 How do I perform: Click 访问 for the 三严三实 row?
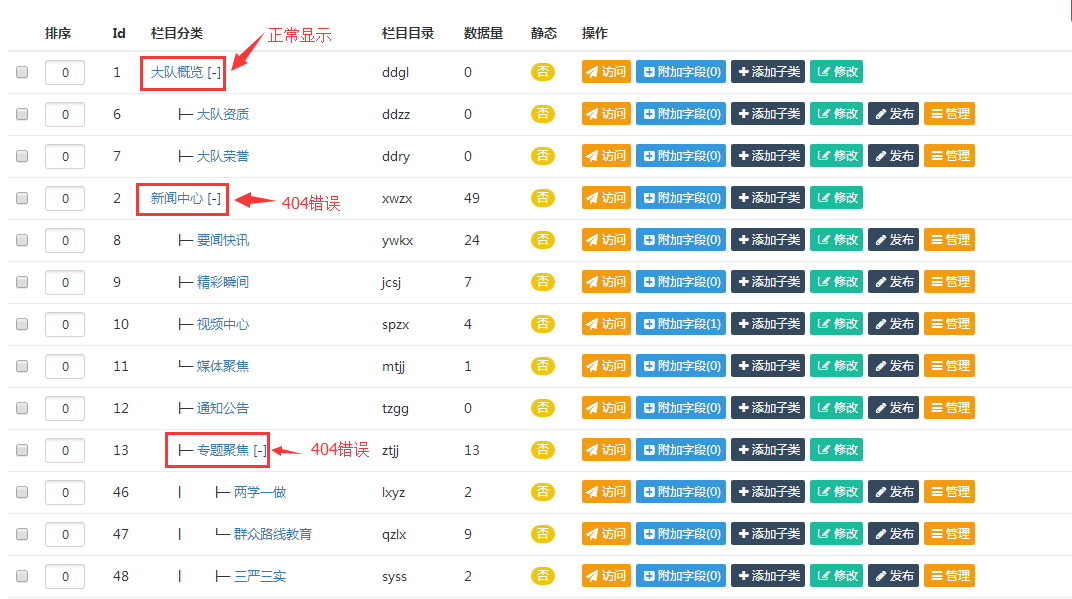(x=606, y=576)
